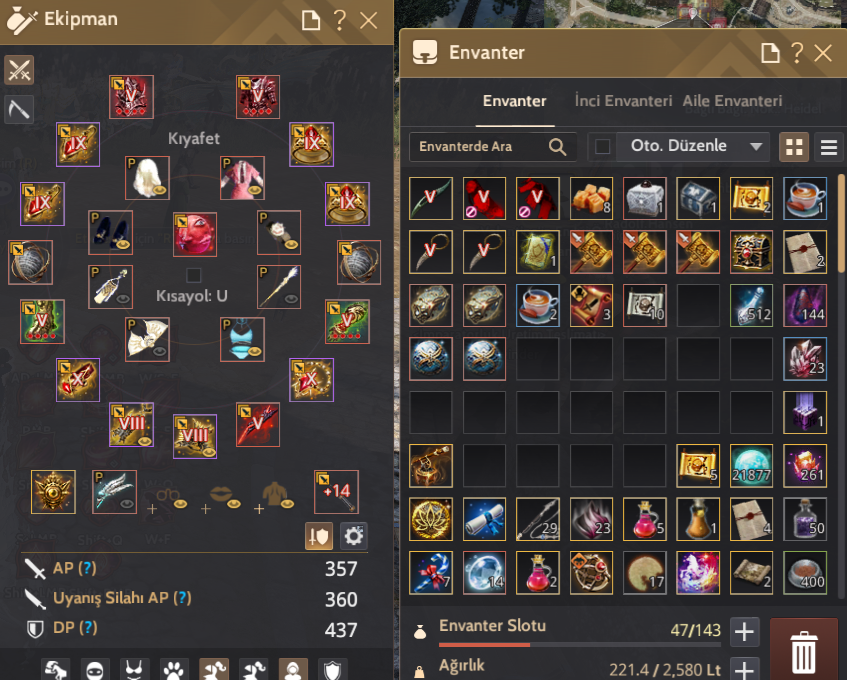Click the trash can delete icon
Viewport: 847px width, 680px height.
coord(804,651)
